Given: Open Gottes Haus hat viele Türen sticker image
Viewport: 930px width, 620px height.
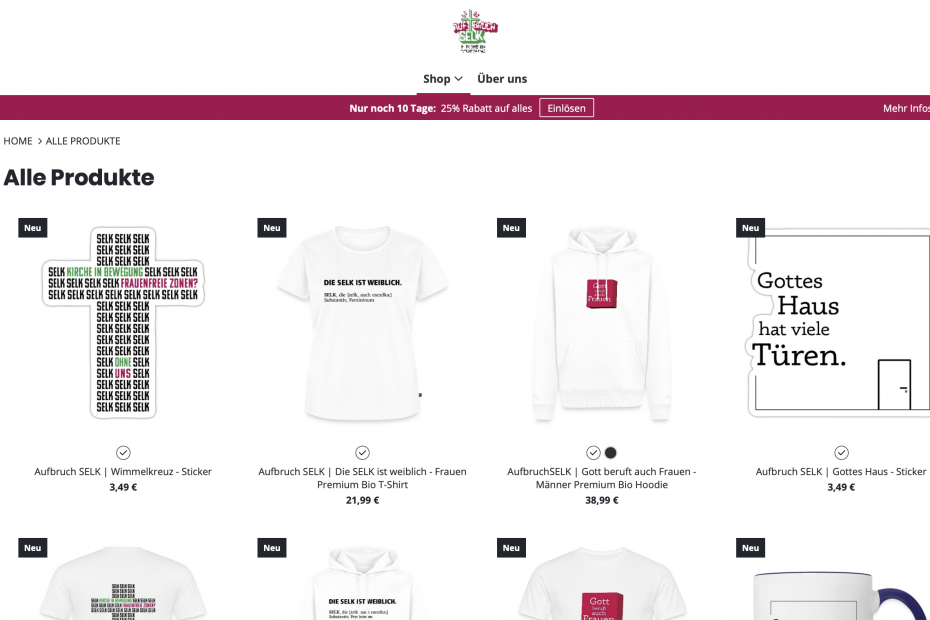Looking at the screenshot, I should (838, 323).
